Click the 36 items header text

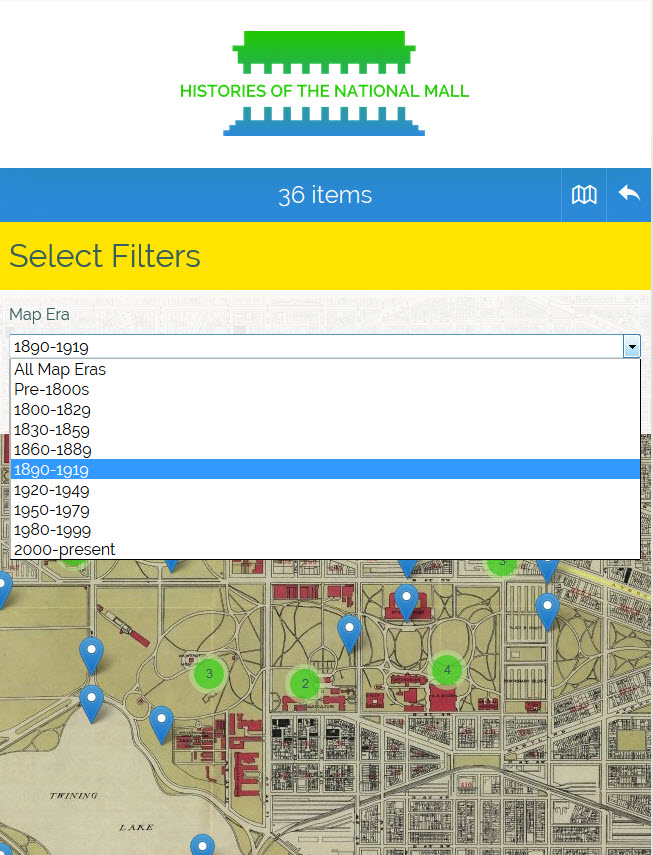[x=325, y=195]
